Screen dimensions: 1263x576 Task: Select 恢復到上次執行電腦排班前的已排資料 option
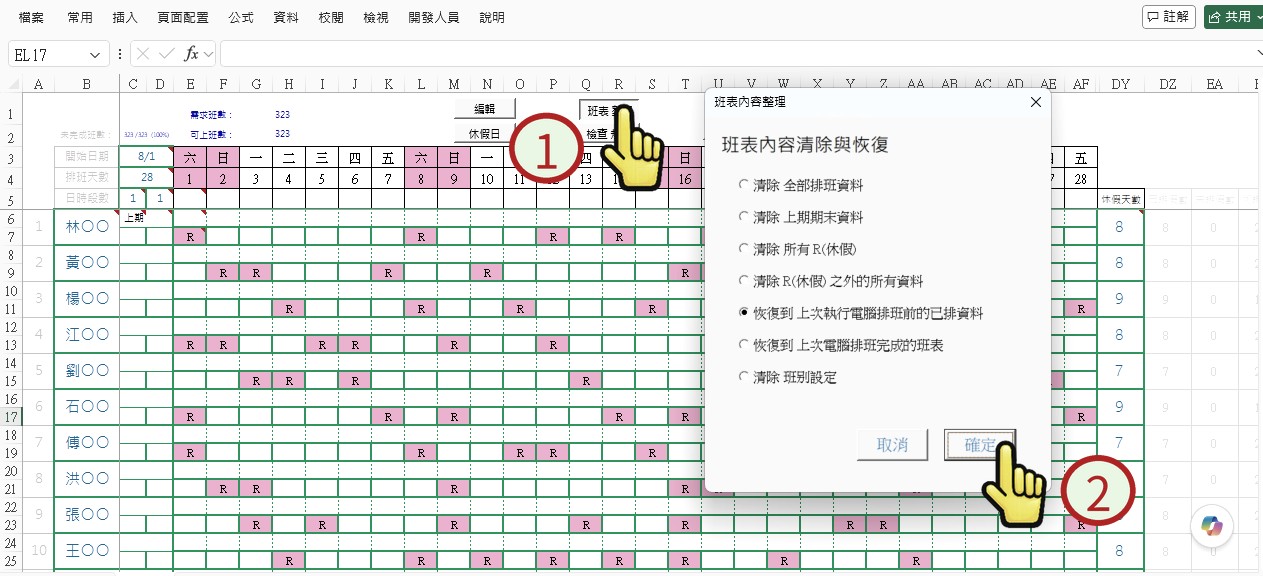(x=743, y=313)
